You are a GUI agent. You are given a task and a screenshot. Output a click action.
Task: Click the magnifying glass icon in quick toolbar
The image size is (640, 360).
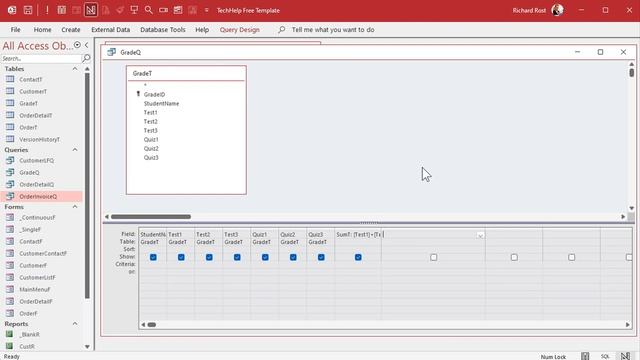click(149, 10)
